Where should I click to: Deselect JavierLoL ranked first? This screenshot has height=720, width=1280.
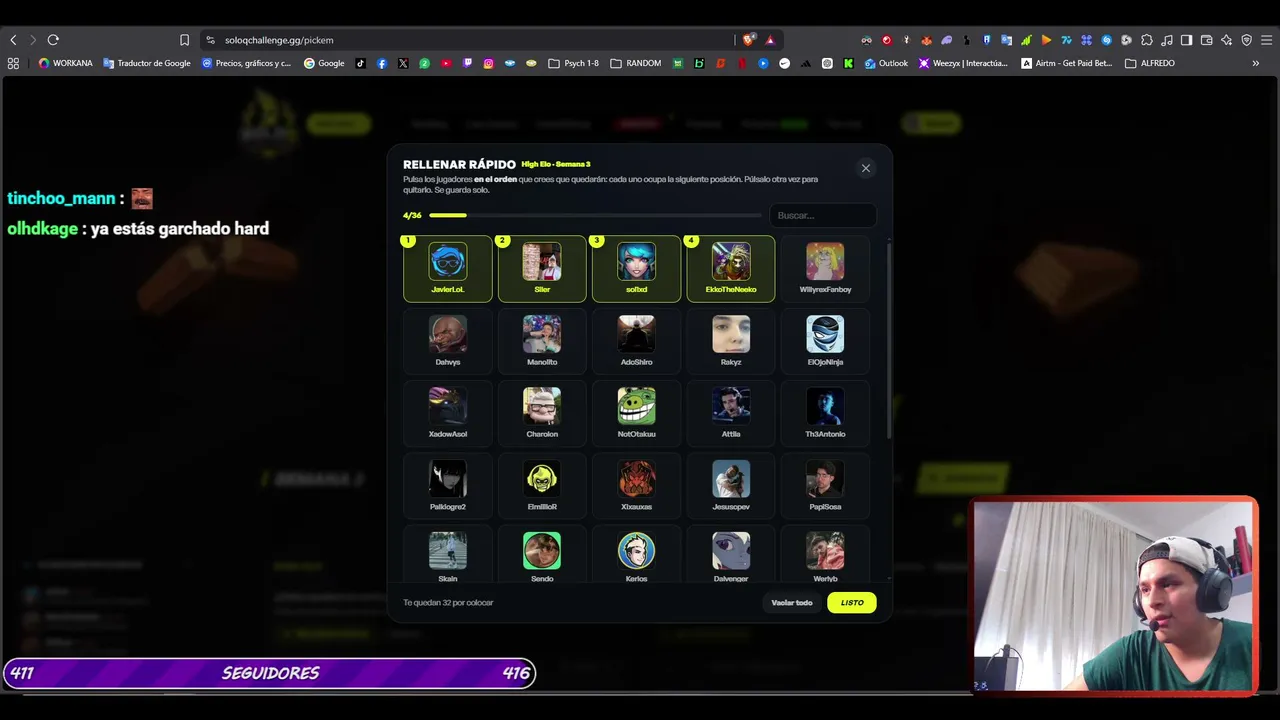tap(448, 268)
